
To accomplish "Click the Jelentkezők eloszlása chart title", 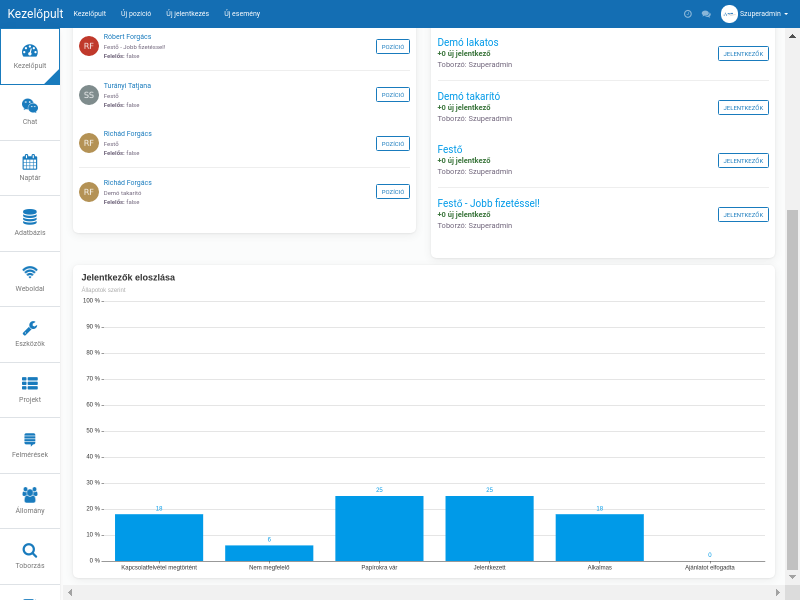I will 128,278.
